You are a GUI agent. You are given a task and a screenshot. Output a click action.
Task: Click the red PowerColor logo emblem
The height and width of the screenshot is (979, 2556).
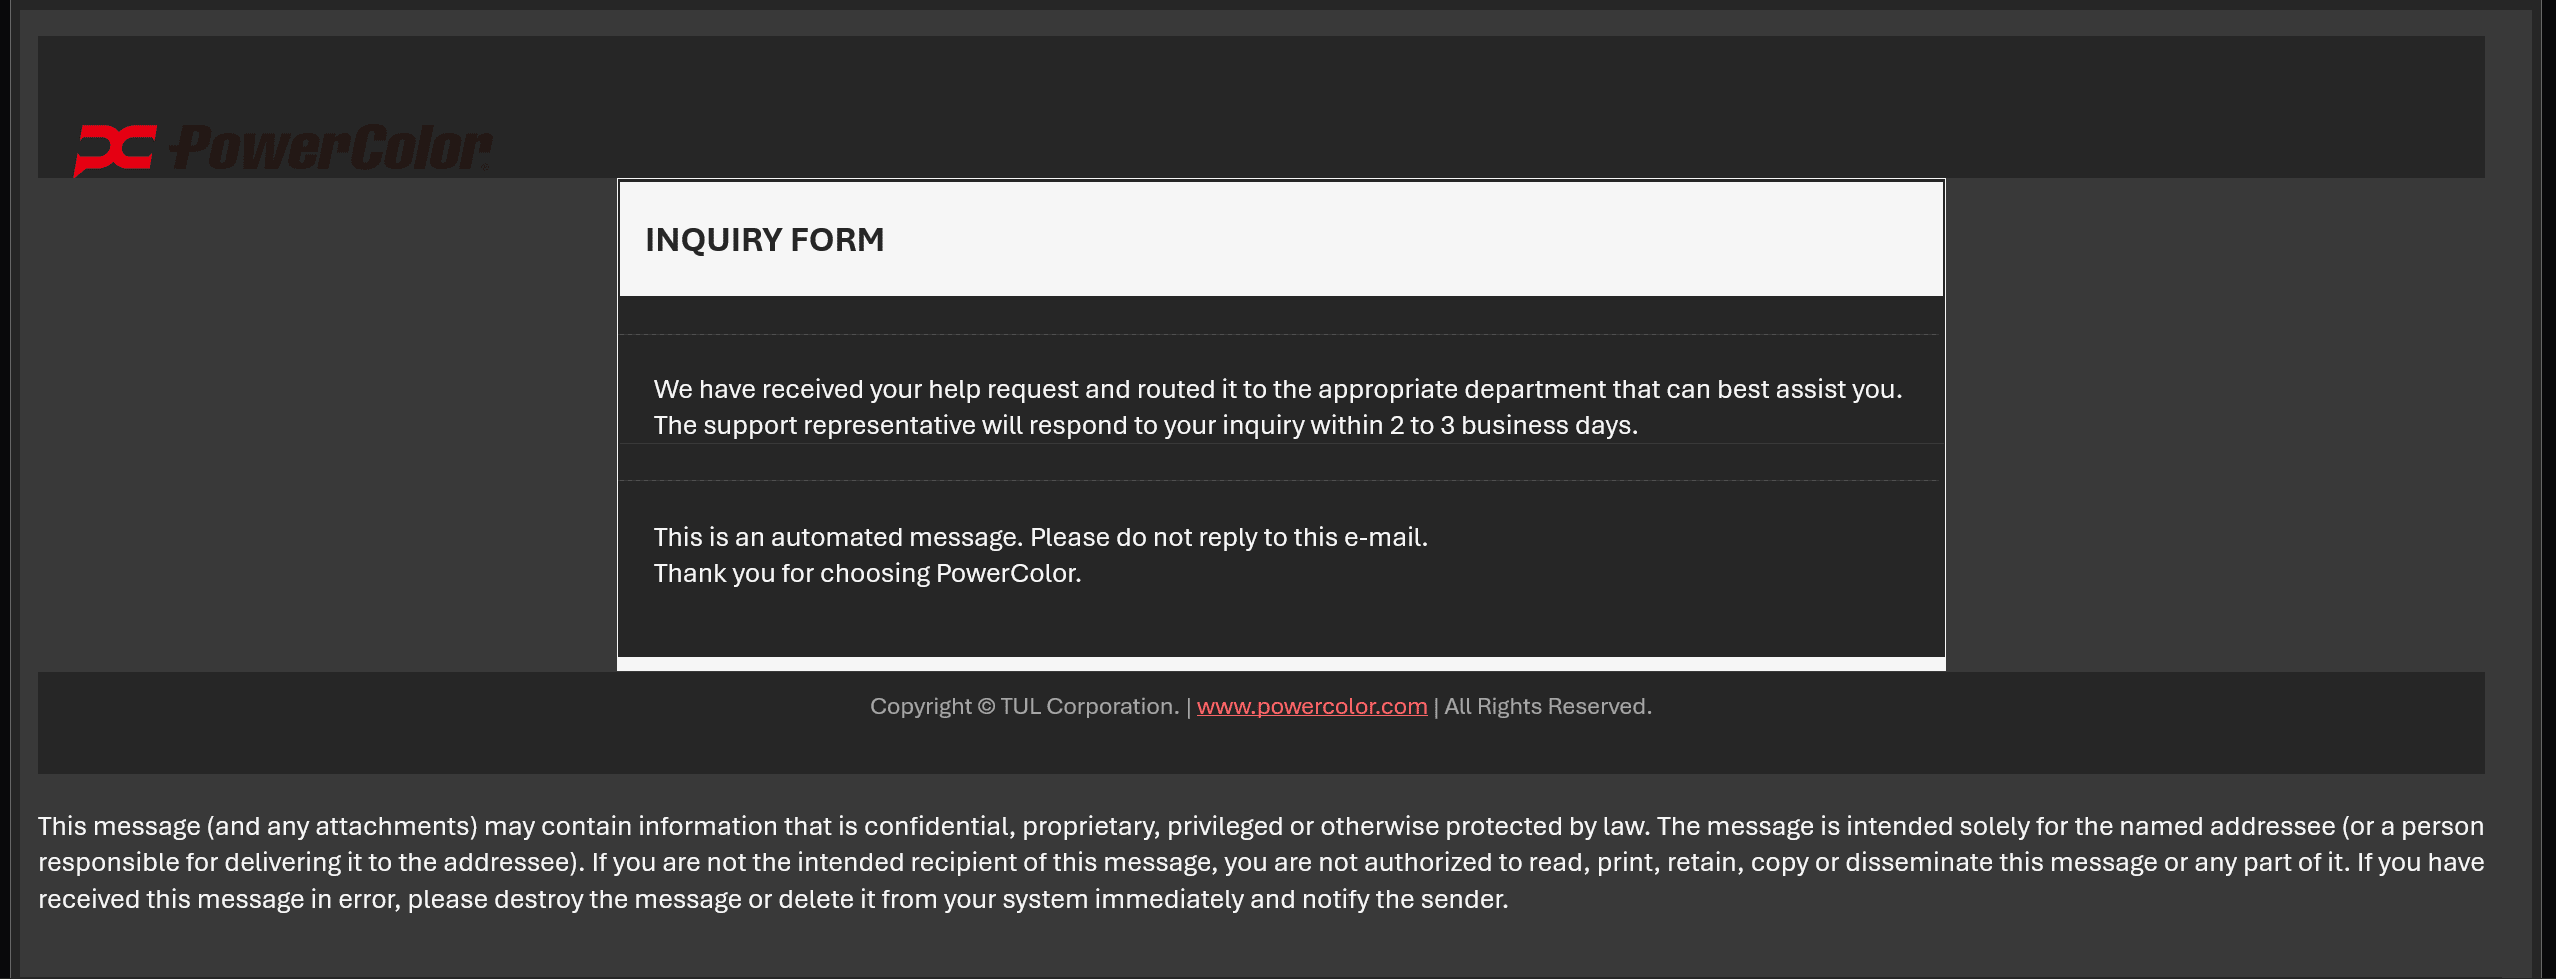[115, 149]
